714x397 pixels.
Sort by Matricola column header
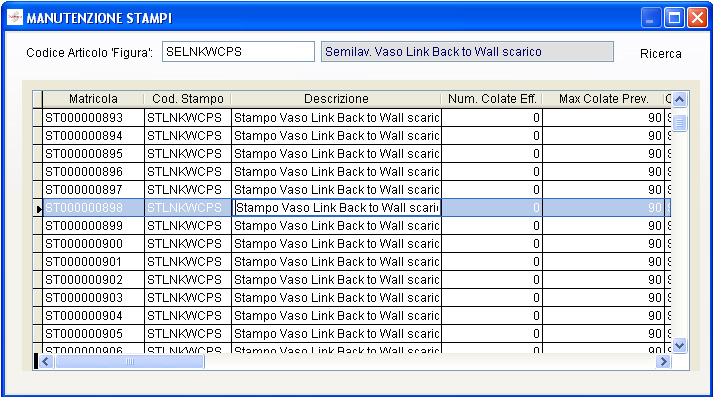coord(93,99)
